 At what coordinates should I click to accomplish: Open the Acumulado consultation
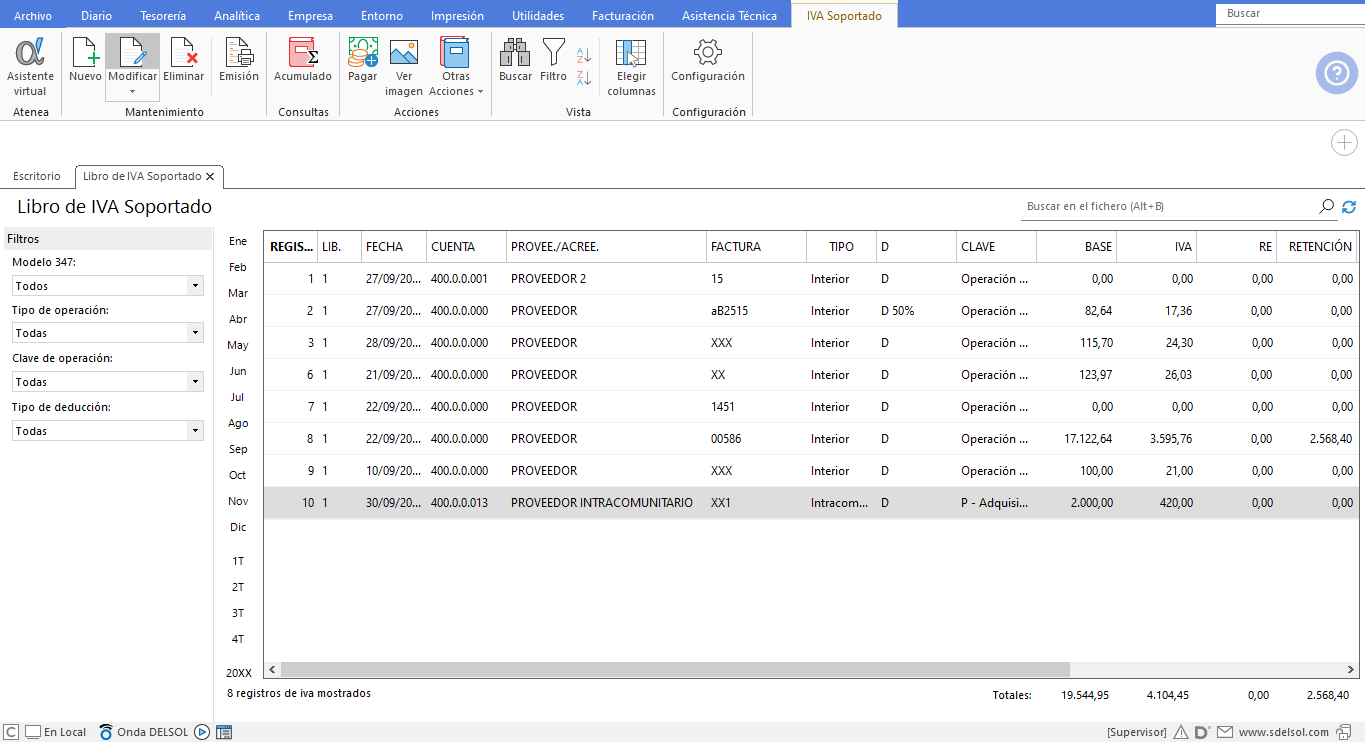click(303, 61)
